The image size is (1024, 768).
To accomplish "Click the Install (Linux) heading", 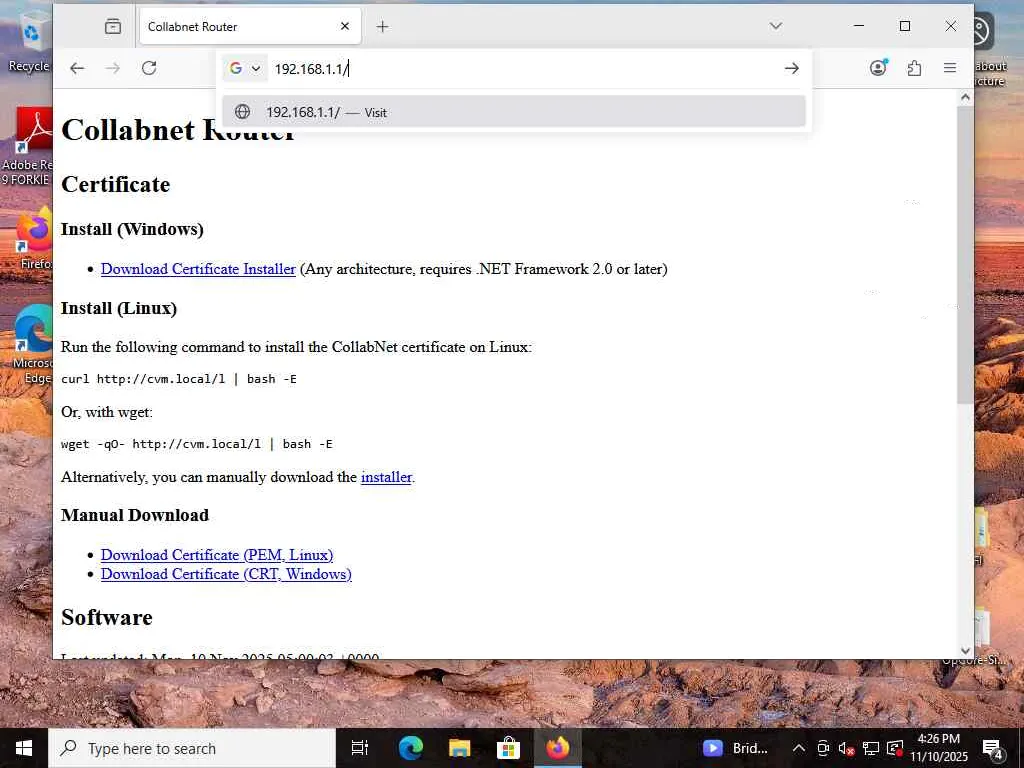I will click(x=119, y=308).
